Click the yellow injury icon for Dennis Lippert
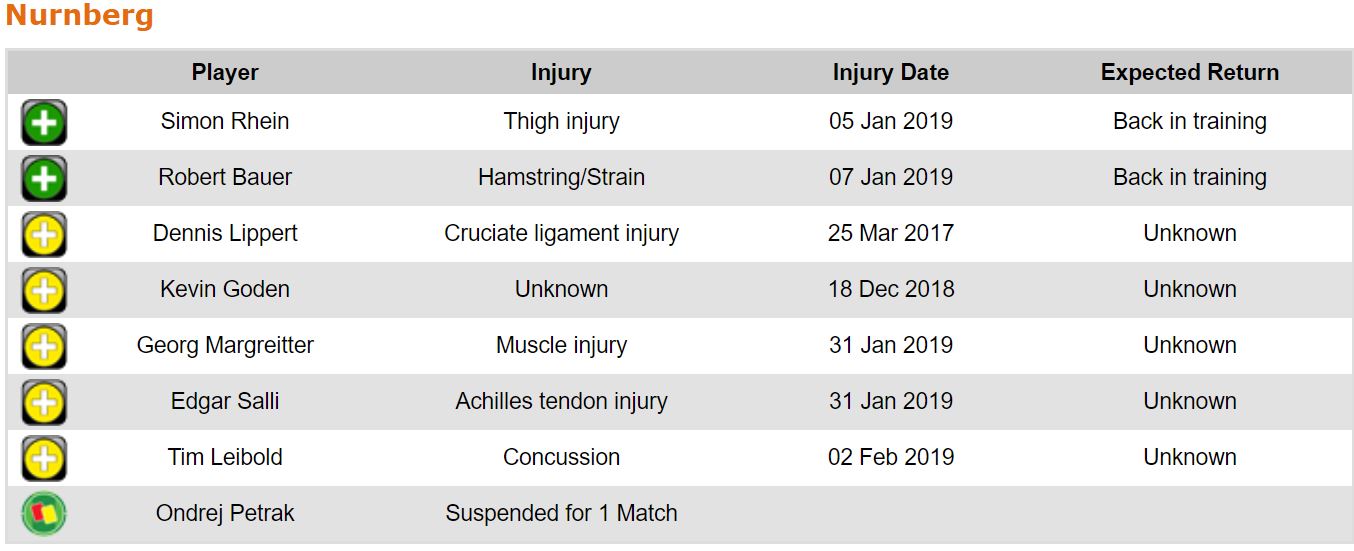Viewport: 1354px width, 551px height. coord(44,235)
